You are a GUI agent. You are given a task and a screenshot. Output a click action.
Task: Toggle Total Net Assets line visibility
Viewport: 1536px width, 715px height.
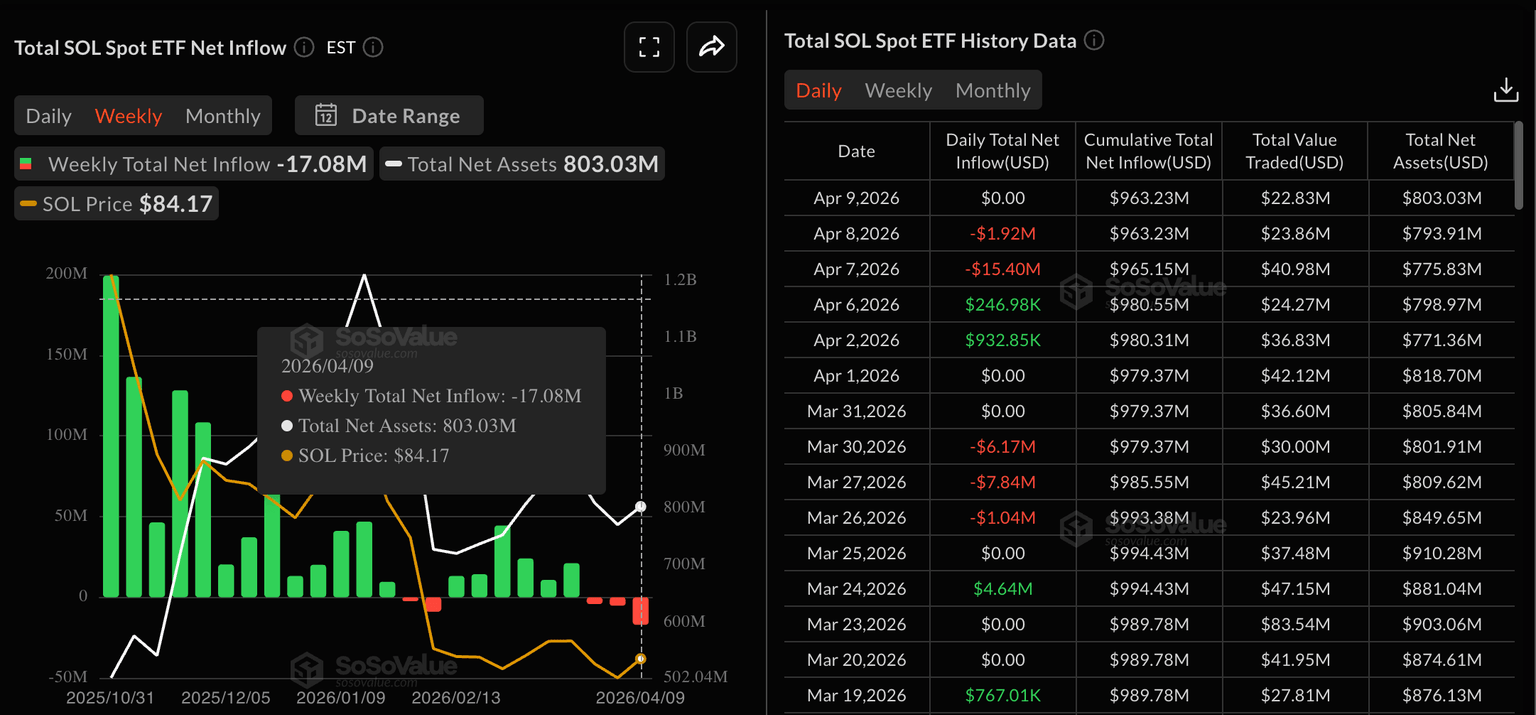pyautogui.click(x=522, y=164)
